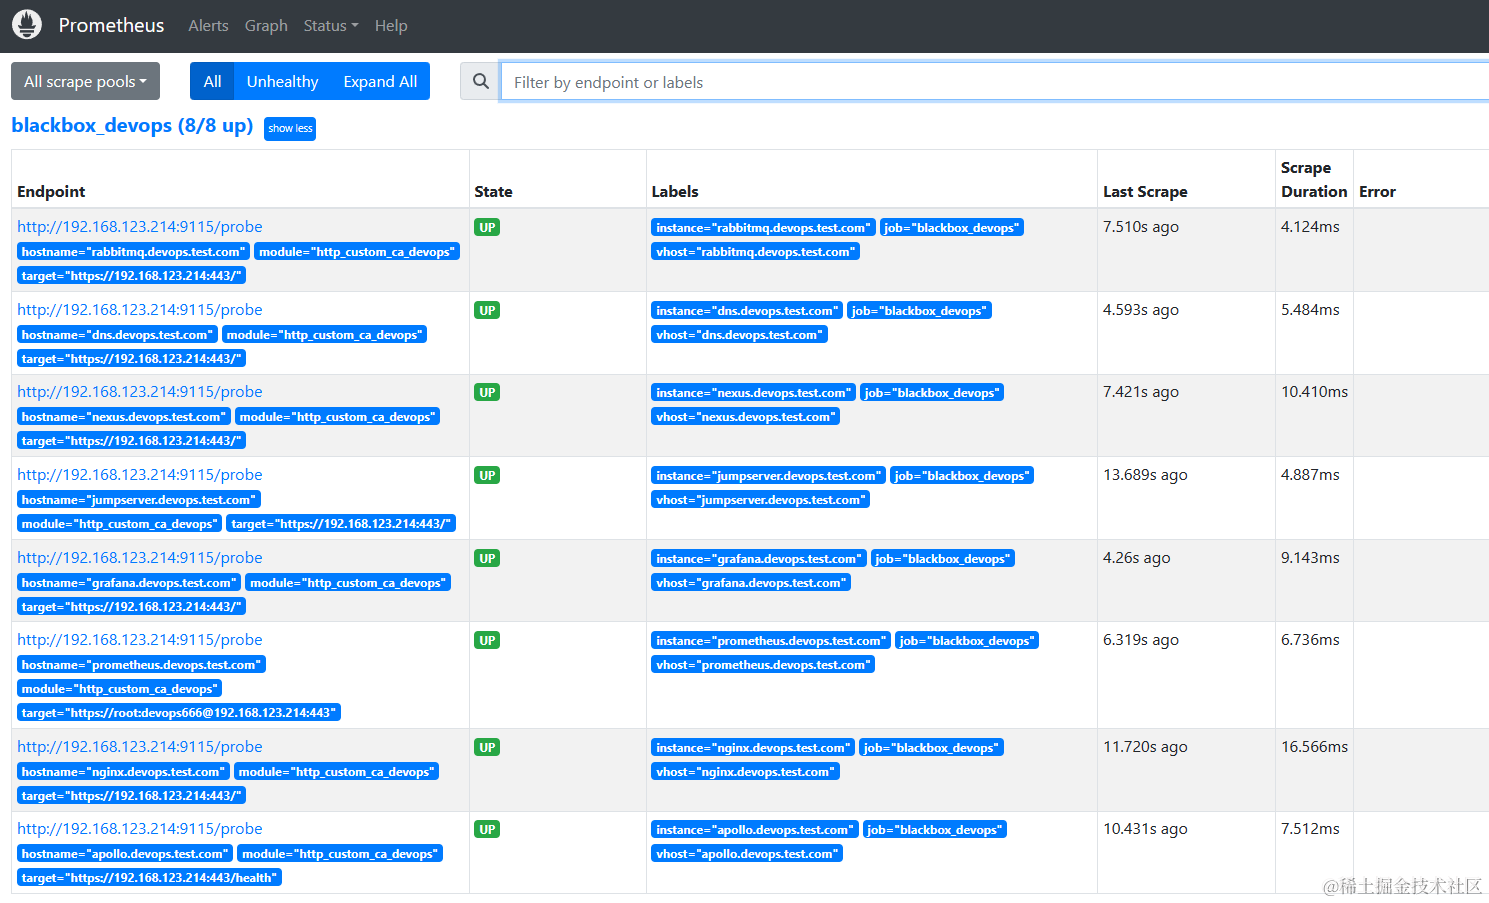This screenshot has height=903, width=1489.
Task: Click hostname="nginx.devops.test.com" badge
Action: 123,772
